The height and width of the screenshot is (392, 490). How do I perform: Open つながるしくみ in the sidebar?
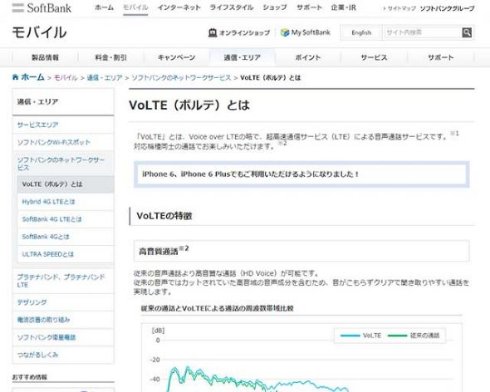coord(63,355)
